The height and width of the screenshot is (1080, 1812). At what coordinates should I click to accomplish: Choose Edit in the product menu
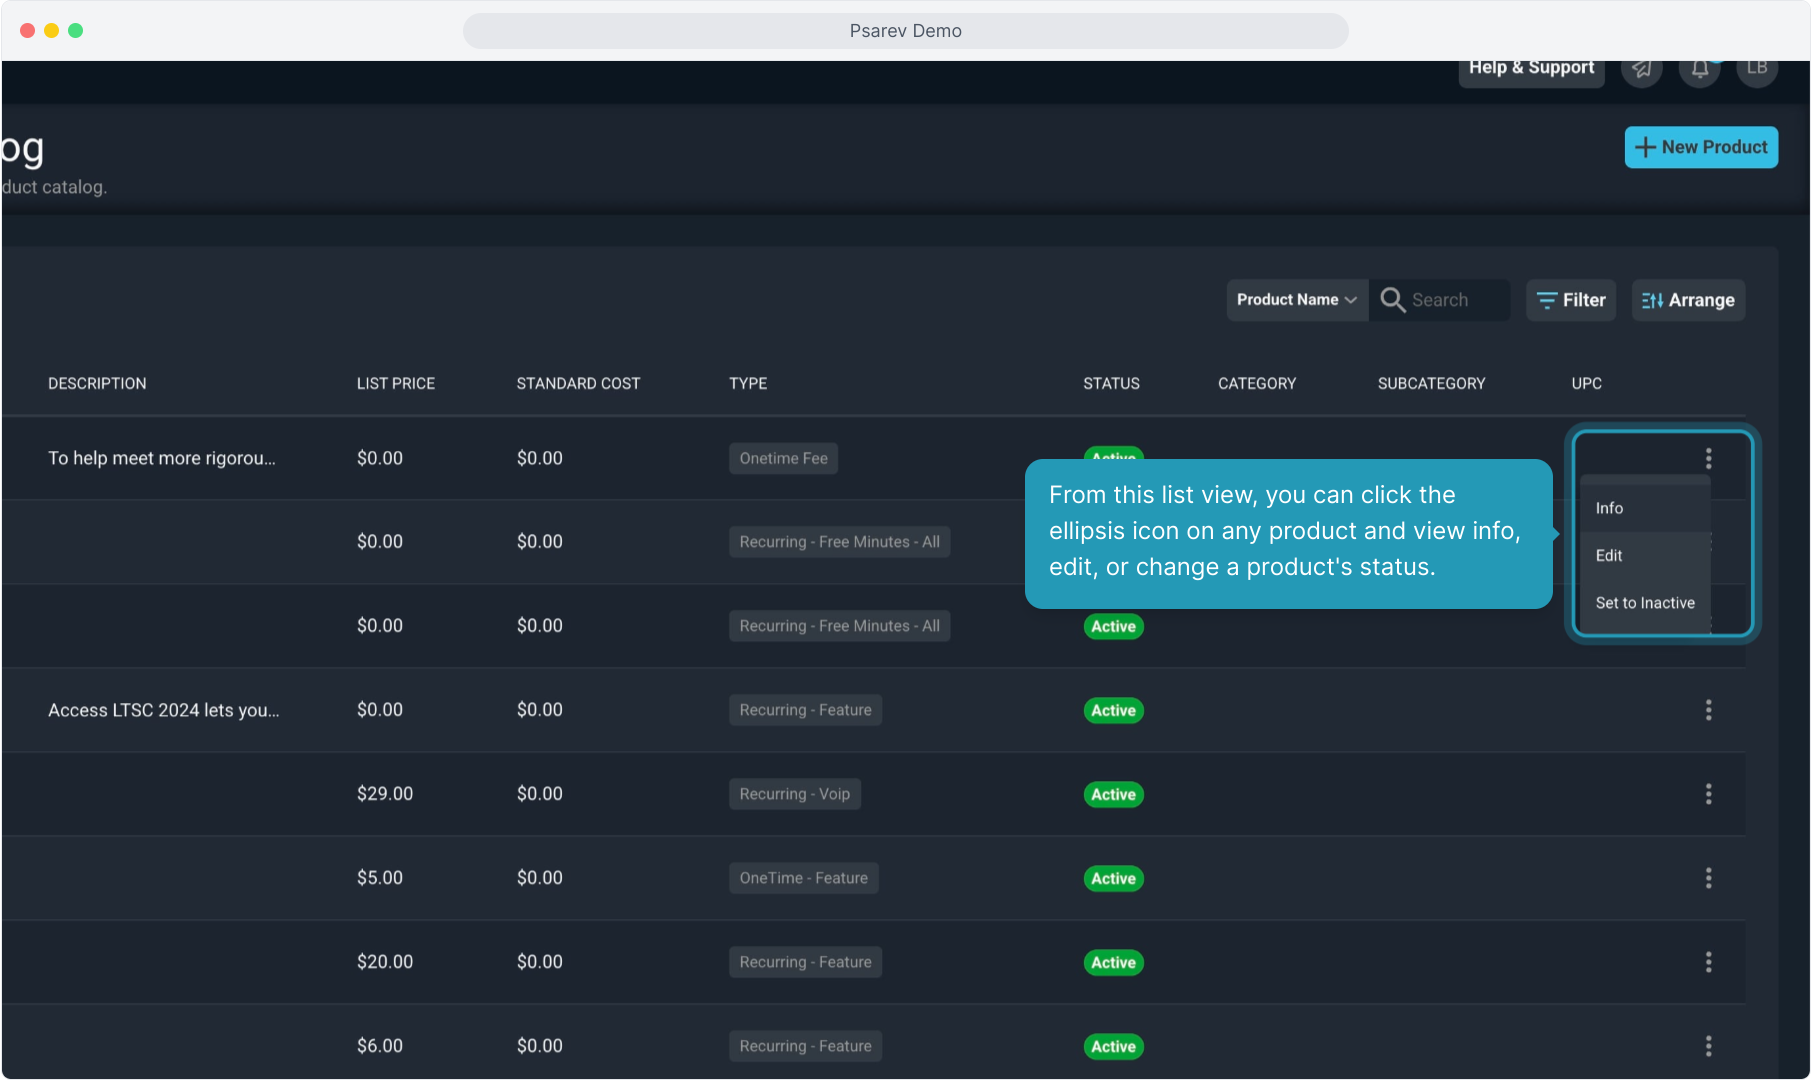[x=1609, y=556]
